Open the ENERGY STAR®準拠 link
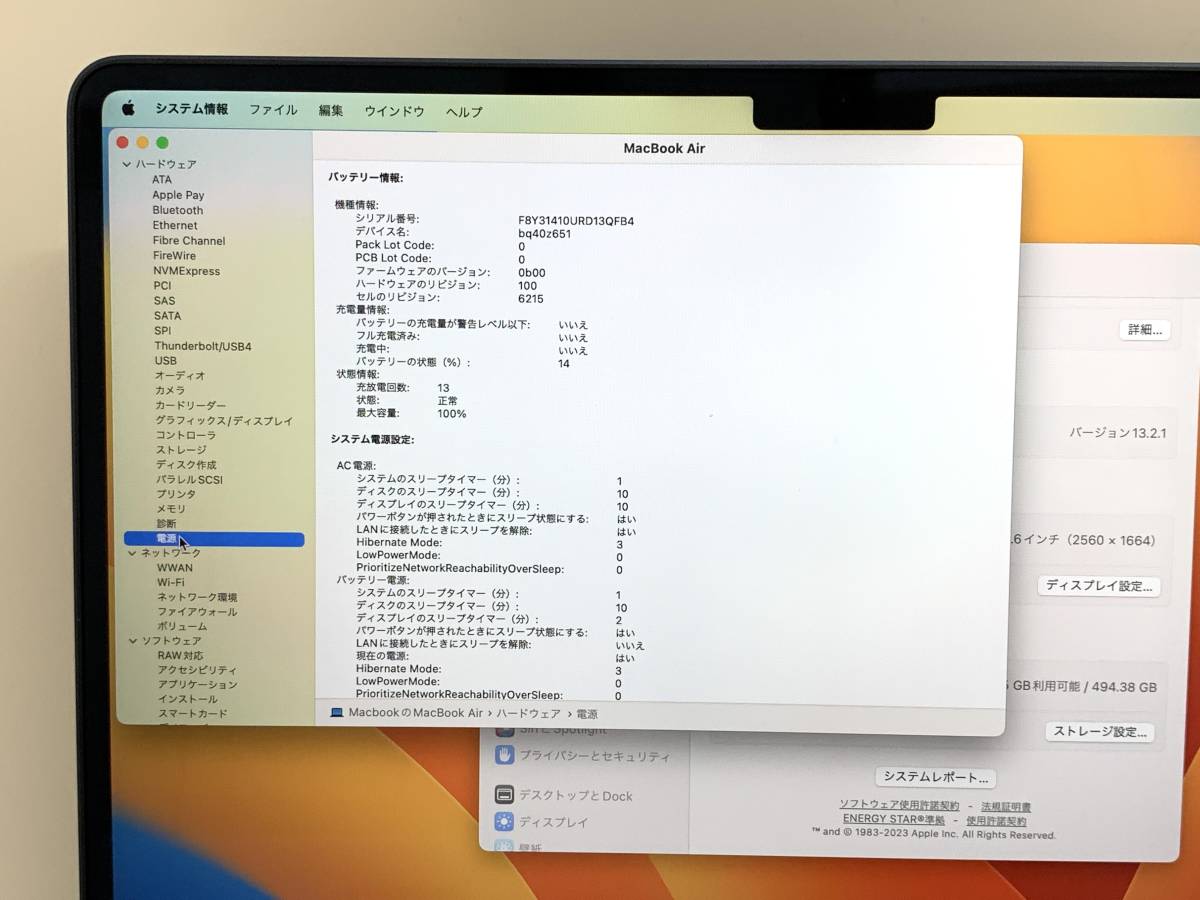Image resolution: width=1200 pixels, height=900 pixels. [x=894, y=820]
